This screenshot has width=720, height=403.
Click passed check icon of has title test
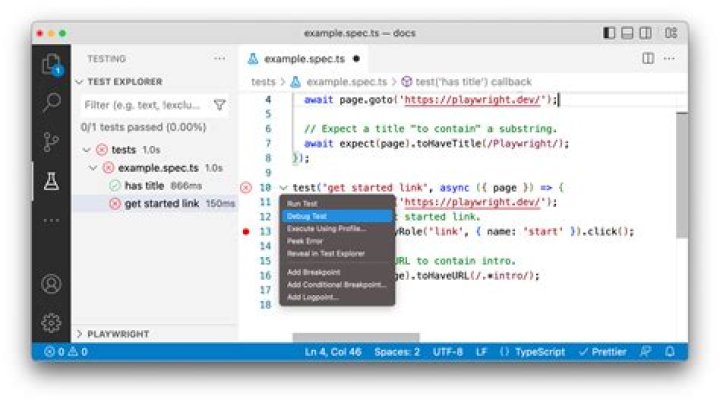(x=115, y=186)
